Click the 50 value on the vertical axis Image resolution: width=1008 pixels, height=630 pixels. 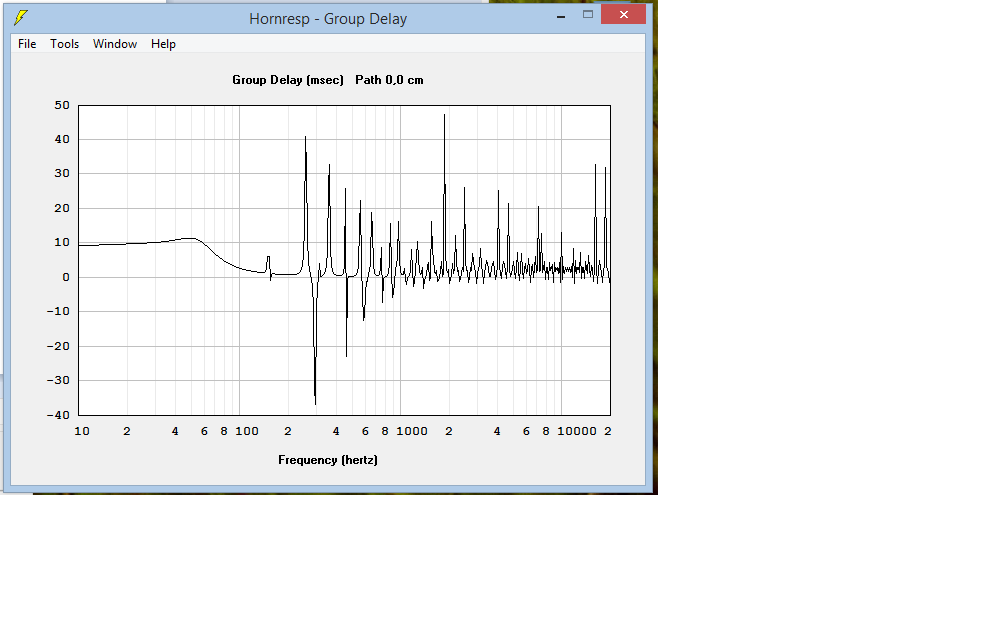tap(62, 105)
